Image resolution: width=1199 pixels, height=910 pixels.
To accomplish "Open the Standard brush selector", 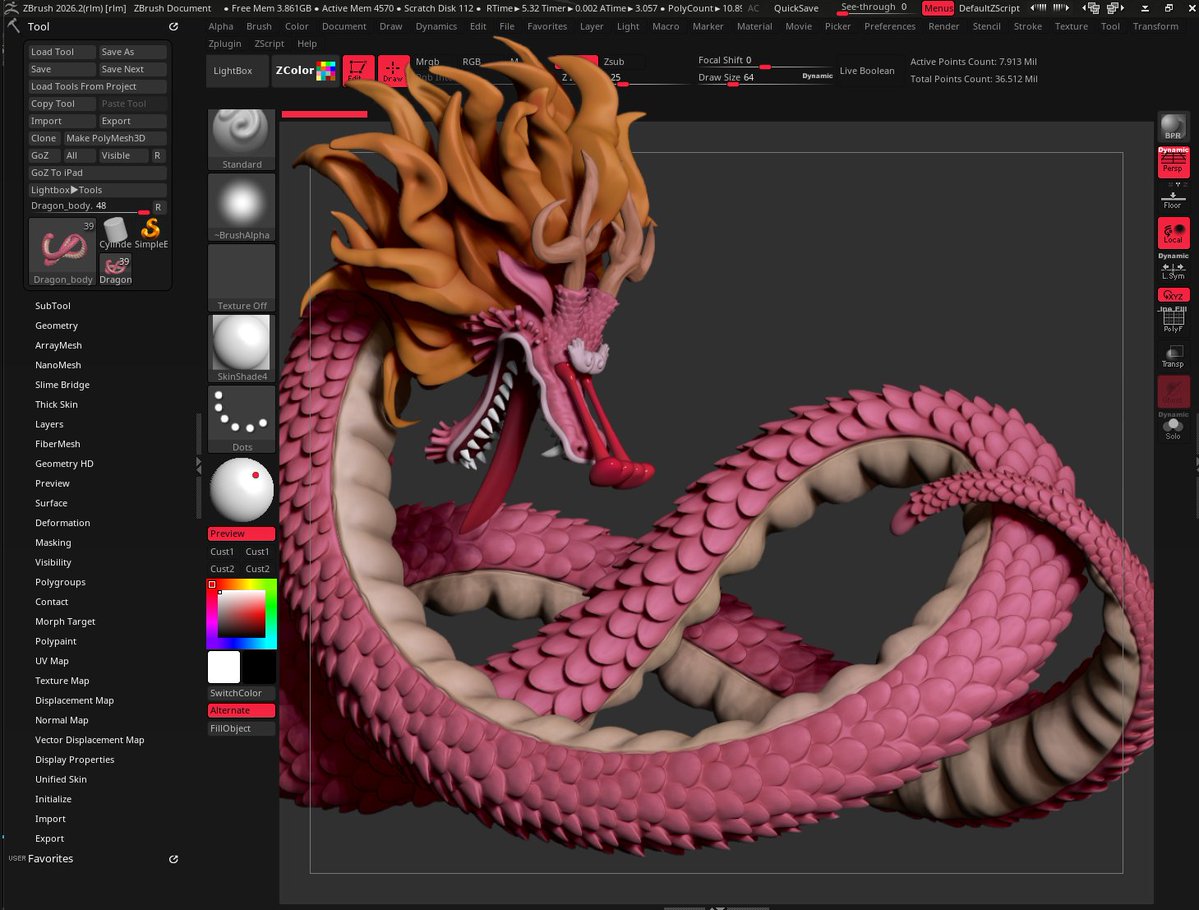I will point(242,139).
